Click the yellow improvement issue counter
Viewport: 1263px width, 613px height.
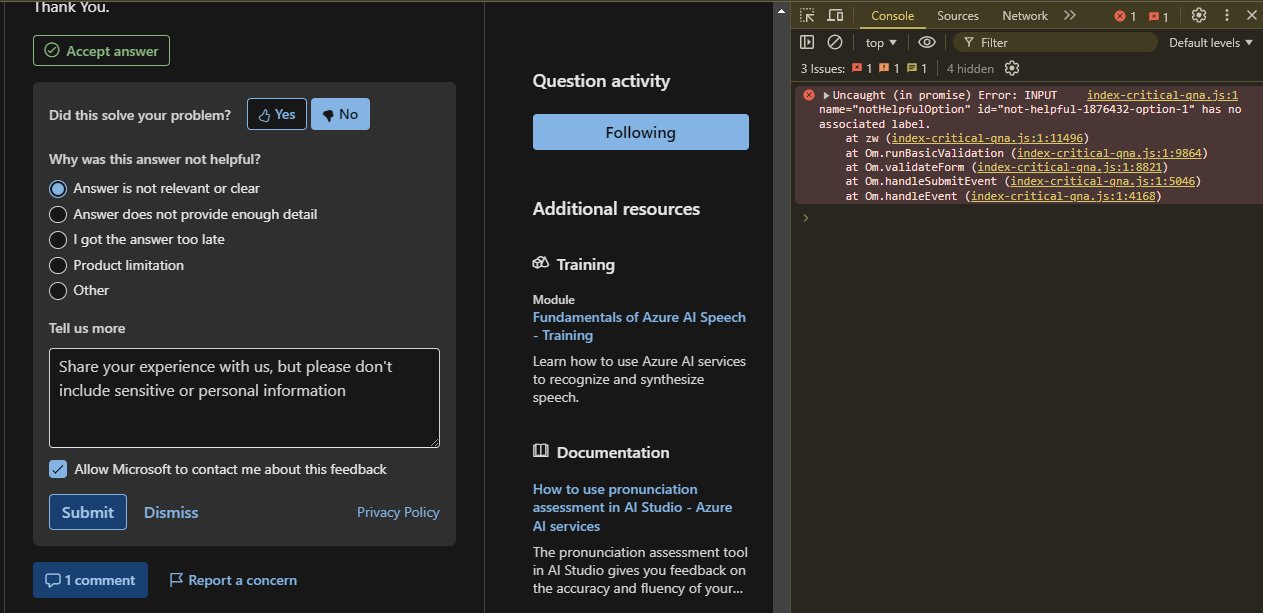pos(917,68)
